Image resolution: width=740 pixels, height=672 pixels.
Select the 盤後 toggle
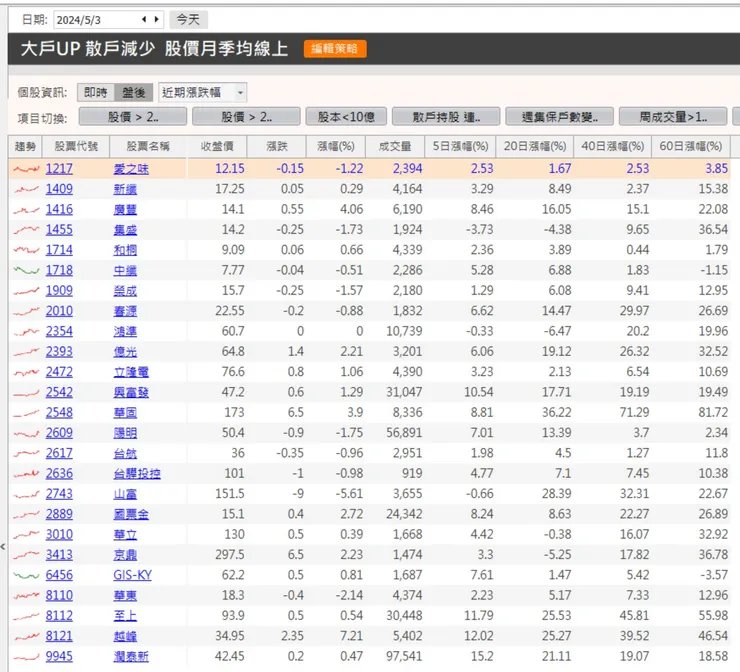tap(134, 92)
